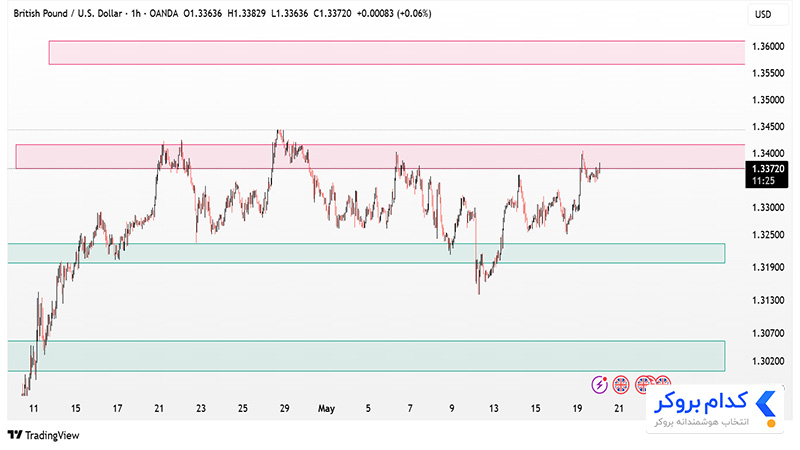Select the pink resistance zone near 1.34000
Image resolution: width=800 pixels, height=450 pixels.
click(380, 156)
